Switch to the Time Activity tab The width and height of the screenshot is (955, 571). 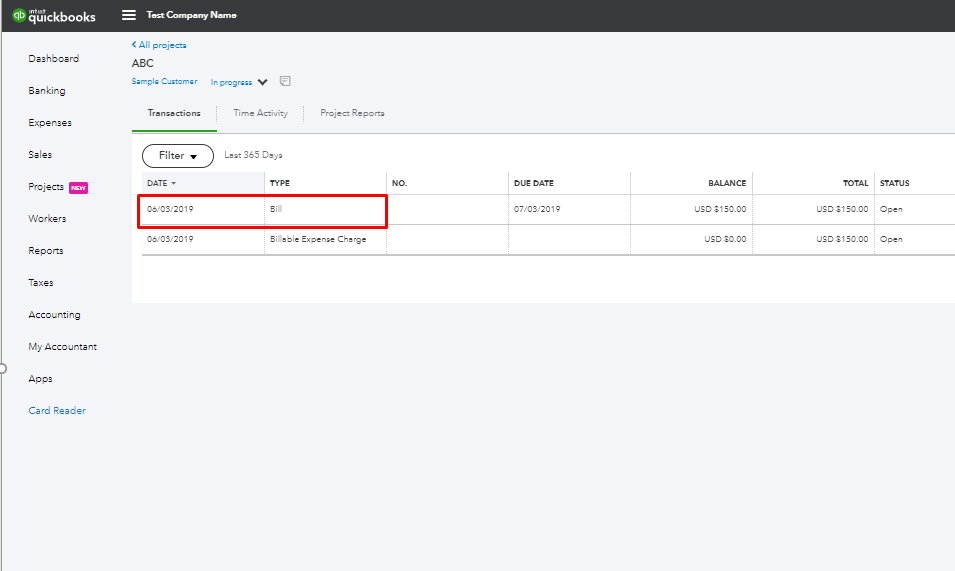click(x=260, y=113)
